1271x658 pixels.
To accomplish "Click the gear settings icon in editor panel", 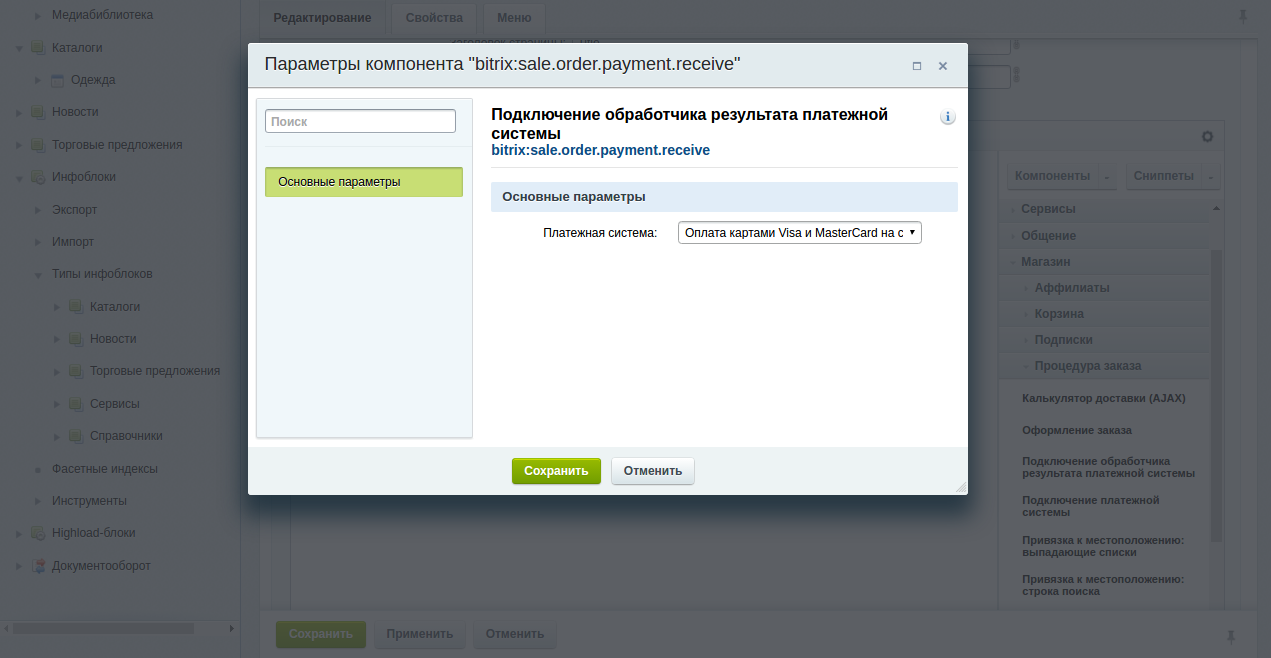I will tap(1207, 136).
